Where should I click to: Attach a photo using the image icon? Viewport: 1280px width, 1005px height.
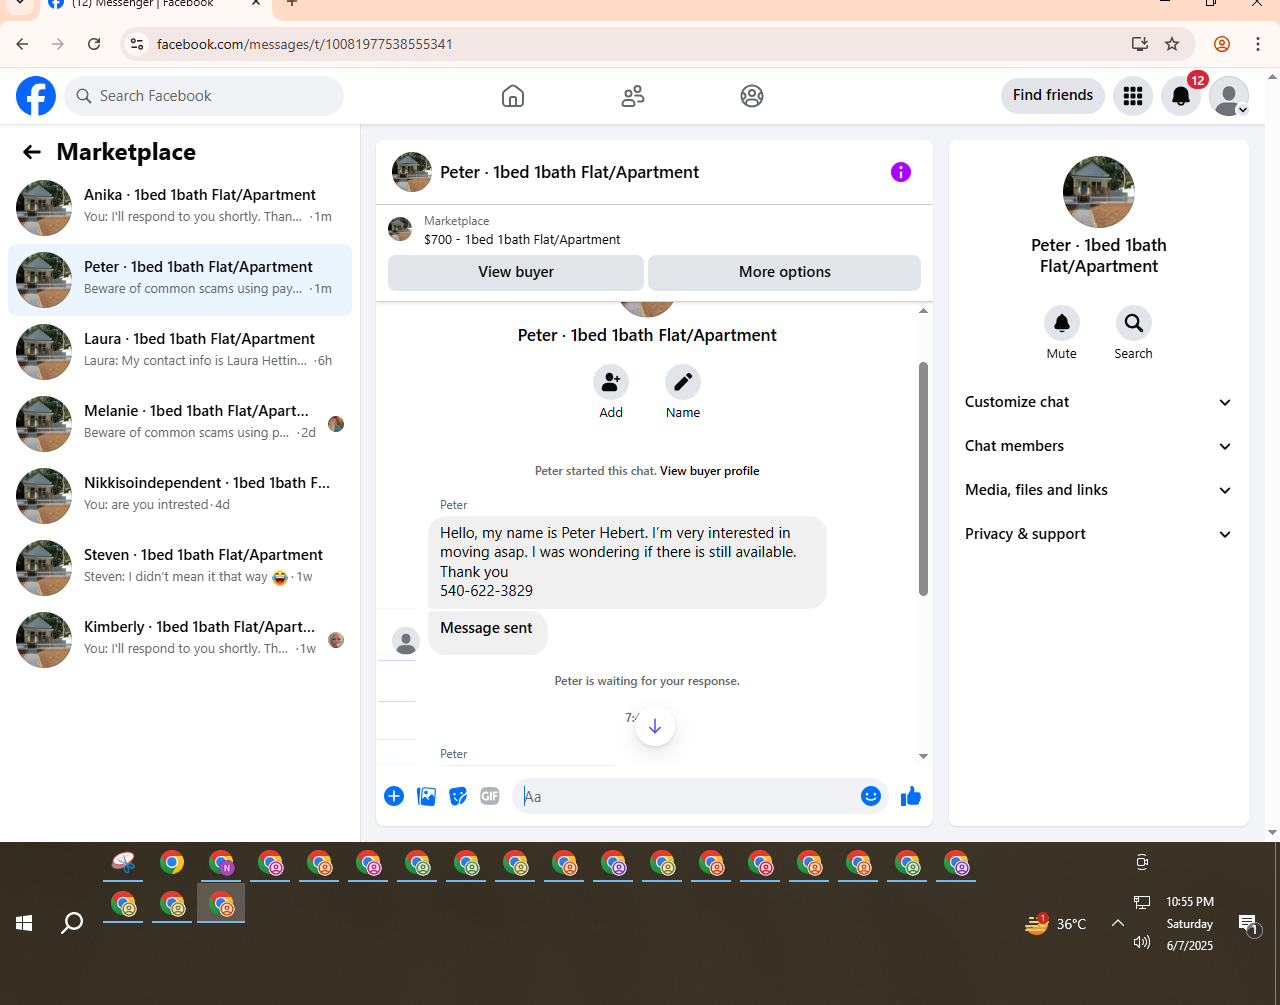click(426, 796)
